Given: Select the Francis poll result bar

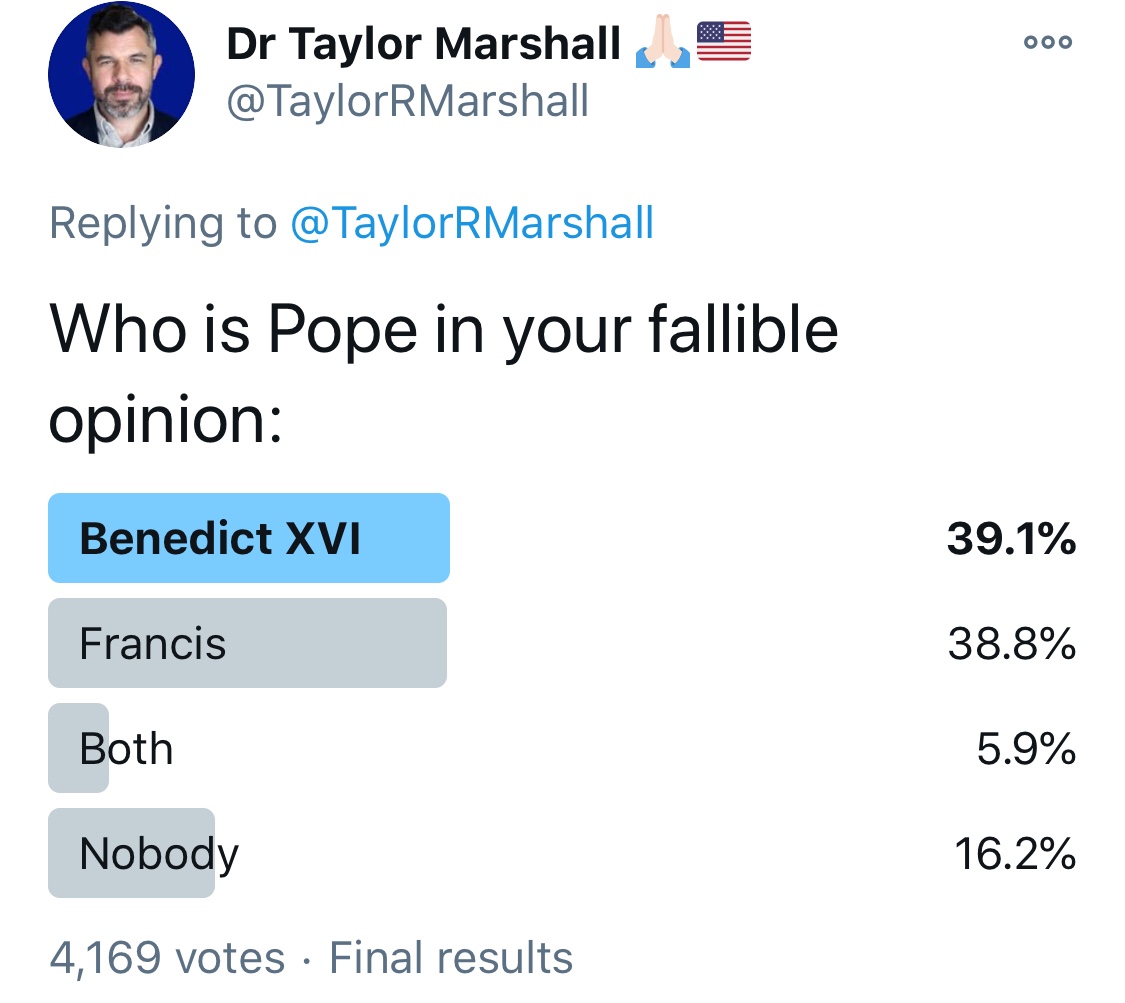Looking at the screenshot, I should click(248, 643).
